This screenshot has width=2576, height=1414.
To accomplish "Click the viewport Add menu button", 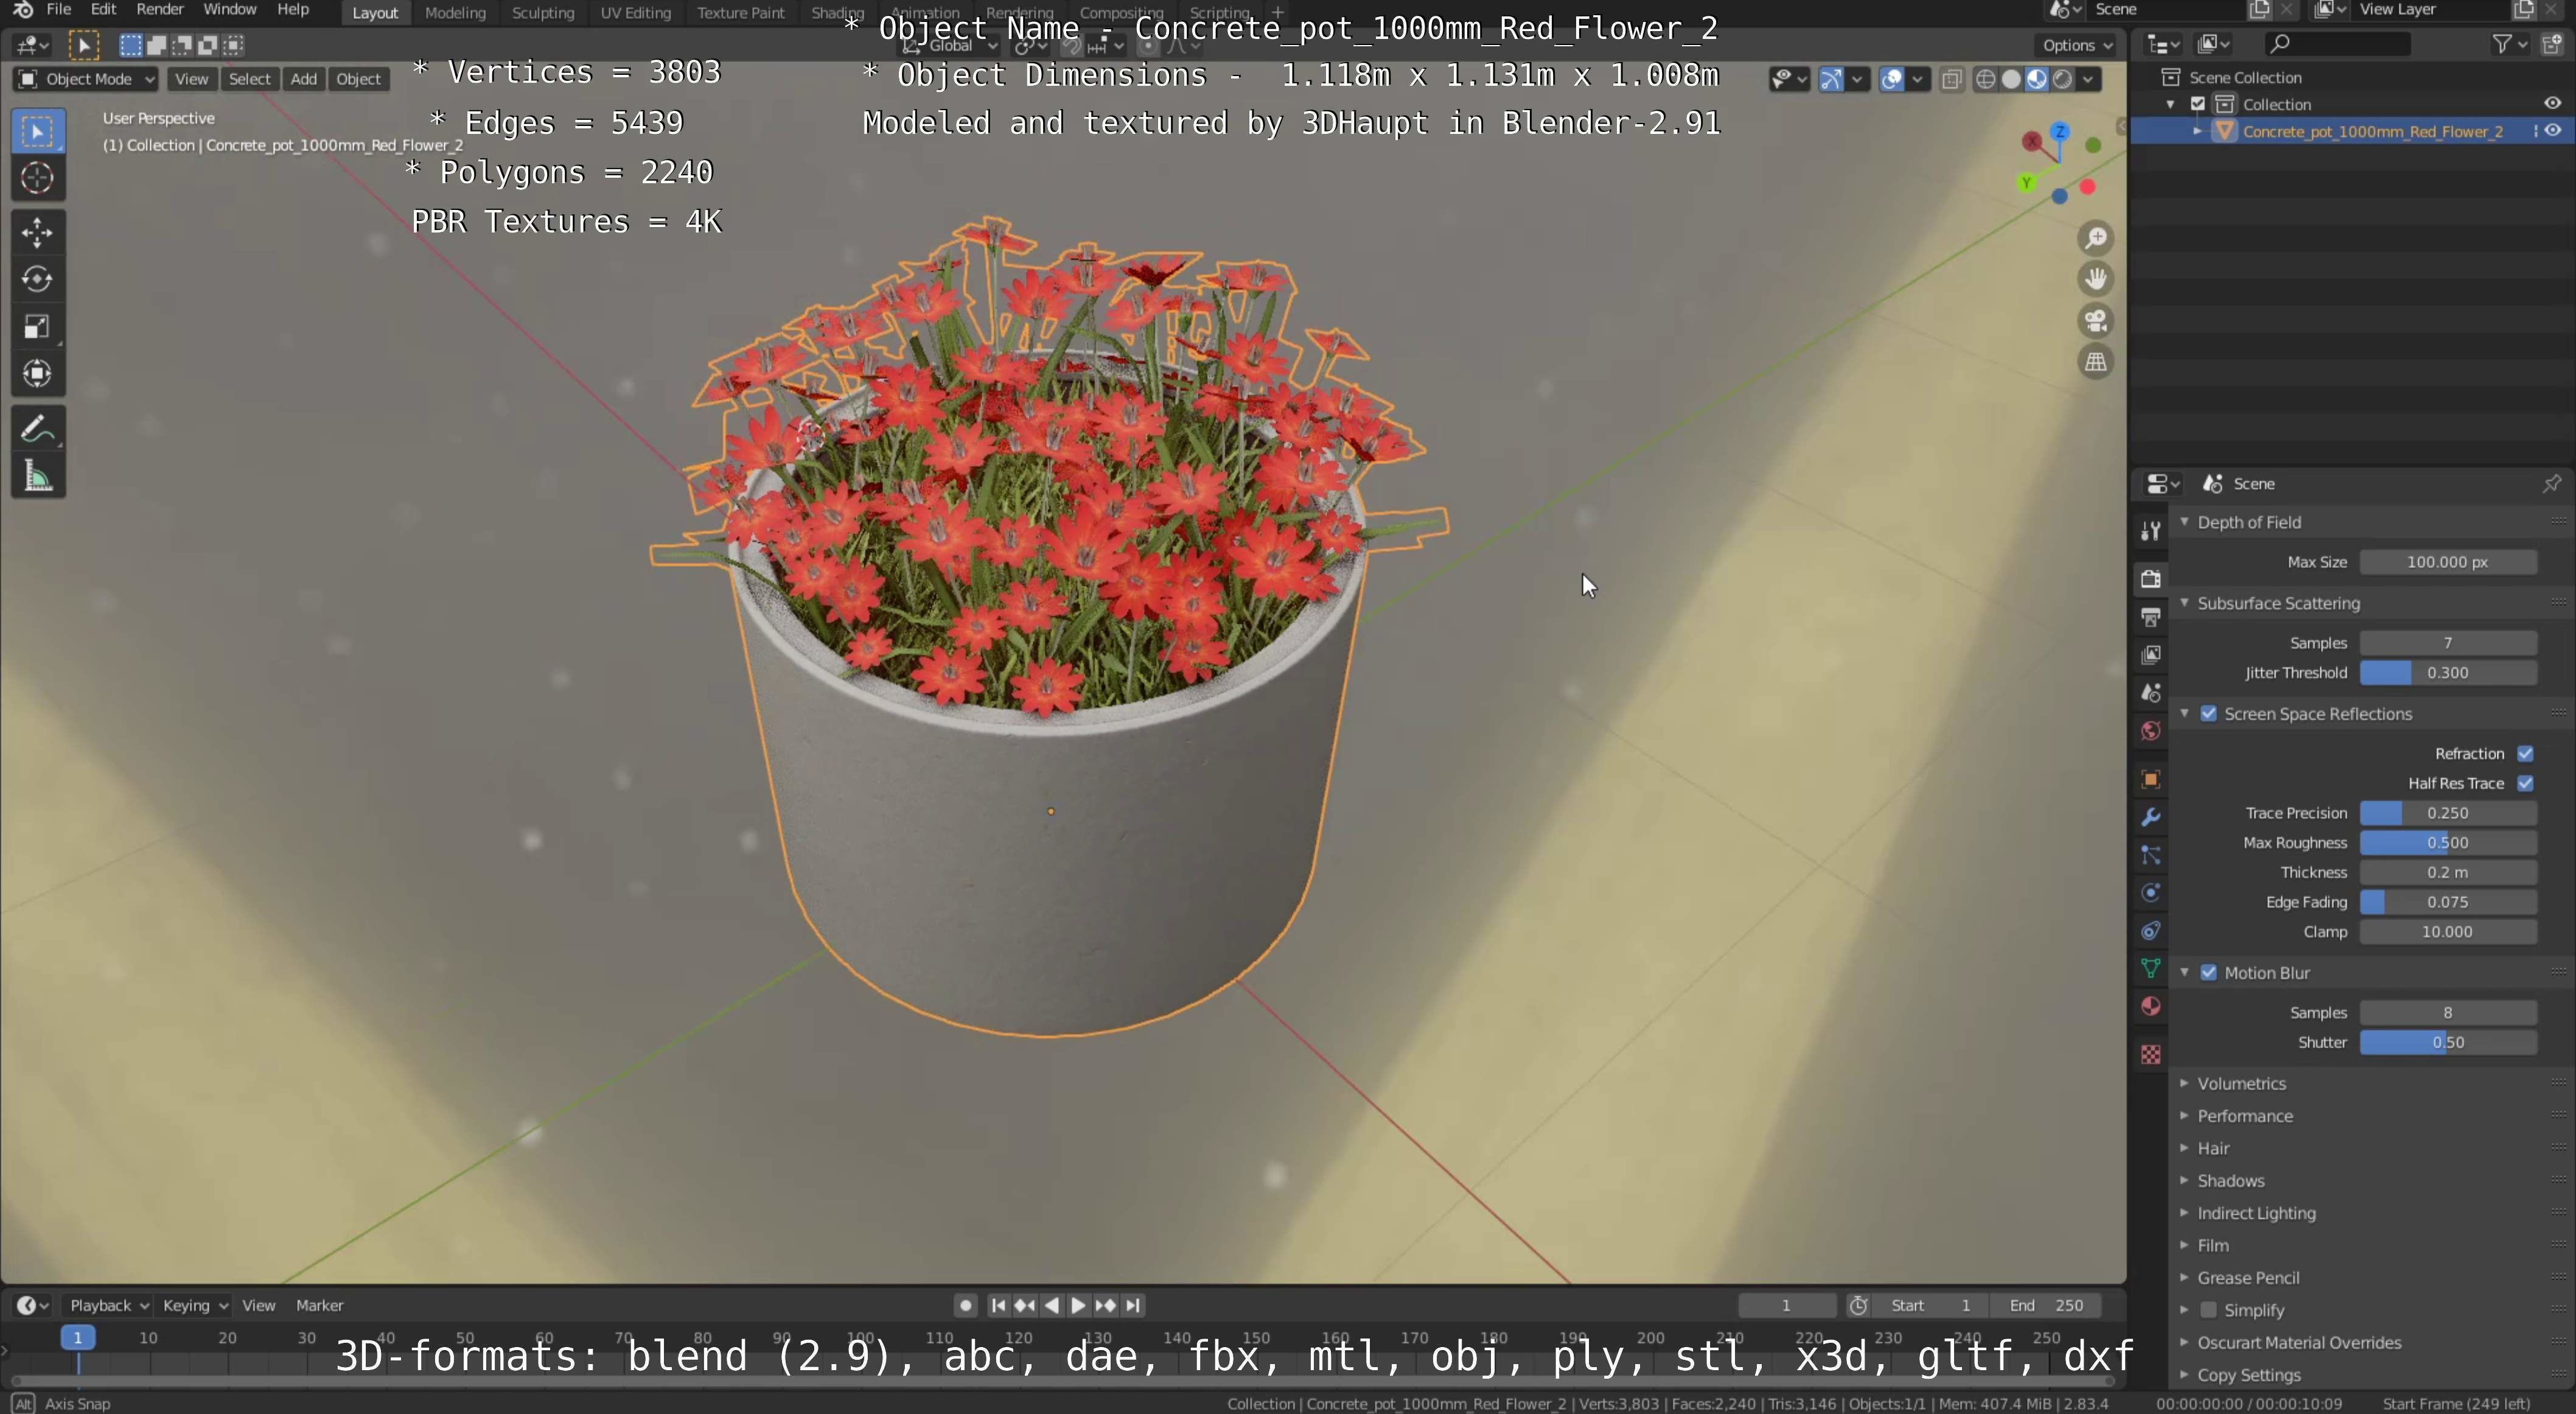I will (x=303, y=79).
